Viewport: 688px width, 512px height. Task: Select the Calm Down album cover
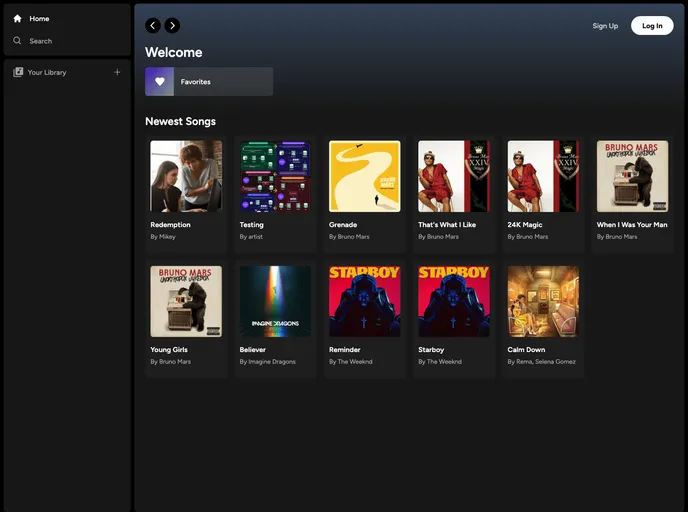(543, 301)
